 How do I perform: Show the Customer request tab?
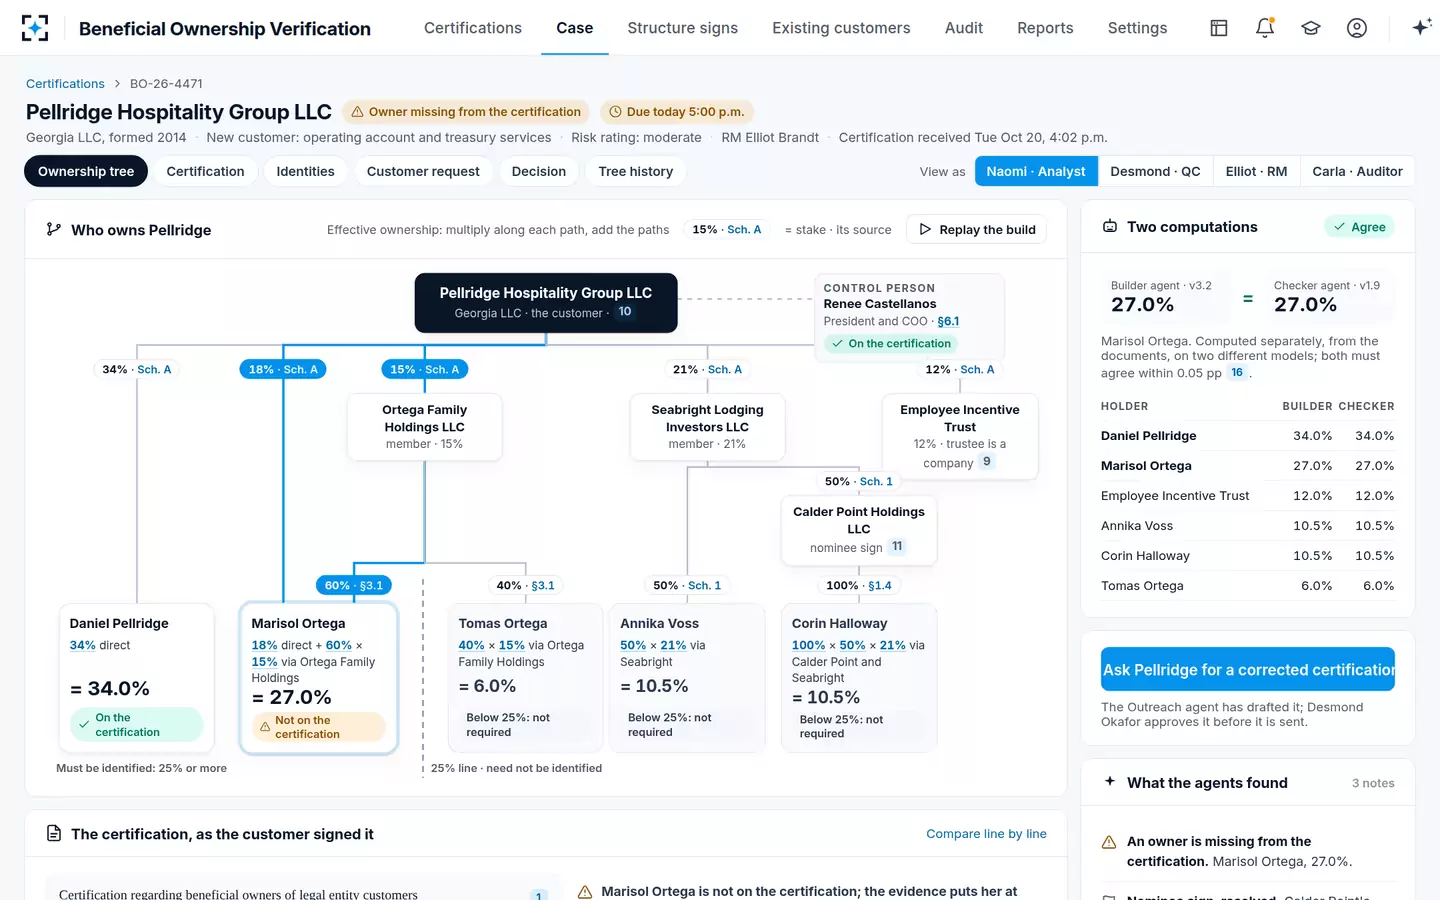tap(423, 172)
